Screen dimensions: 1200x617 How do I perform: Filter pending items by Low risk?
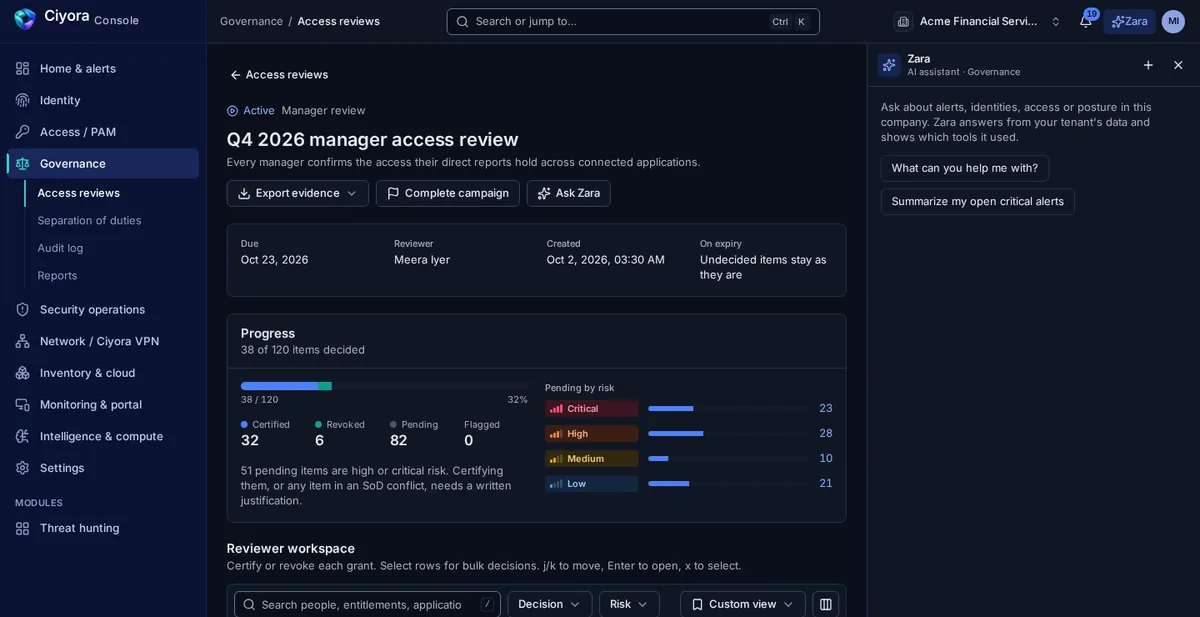tap(689, 483)
